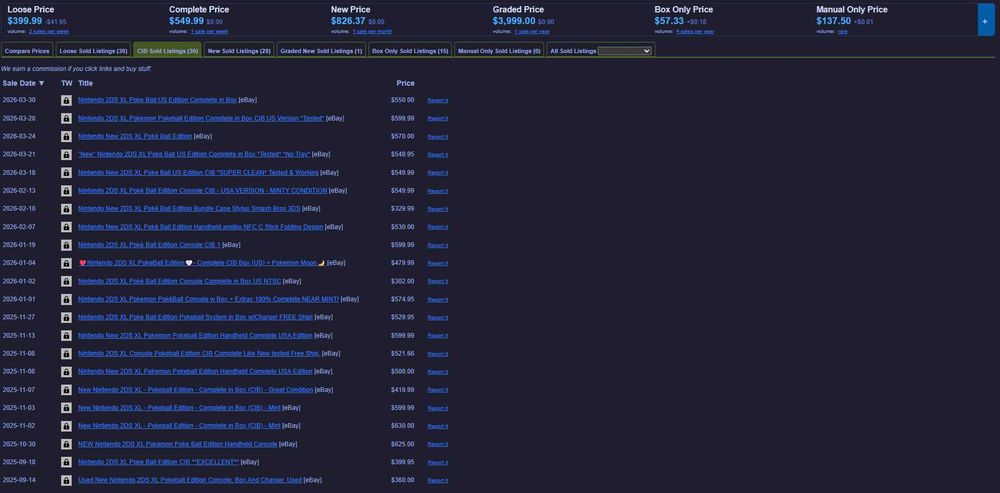Click the lock icon in the 2026-03-18 row
This screenshot has height=493, width=1000.
(x=66, y=173)
